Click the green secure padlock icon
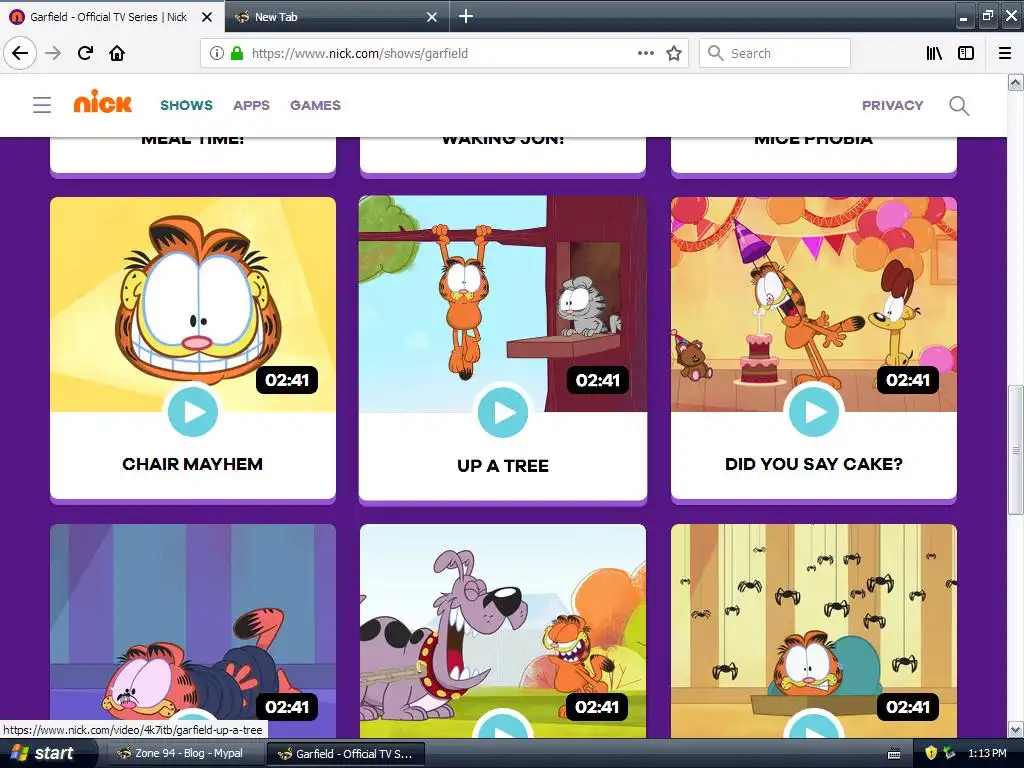This screenshot has width=1024, height=768. 236,53
